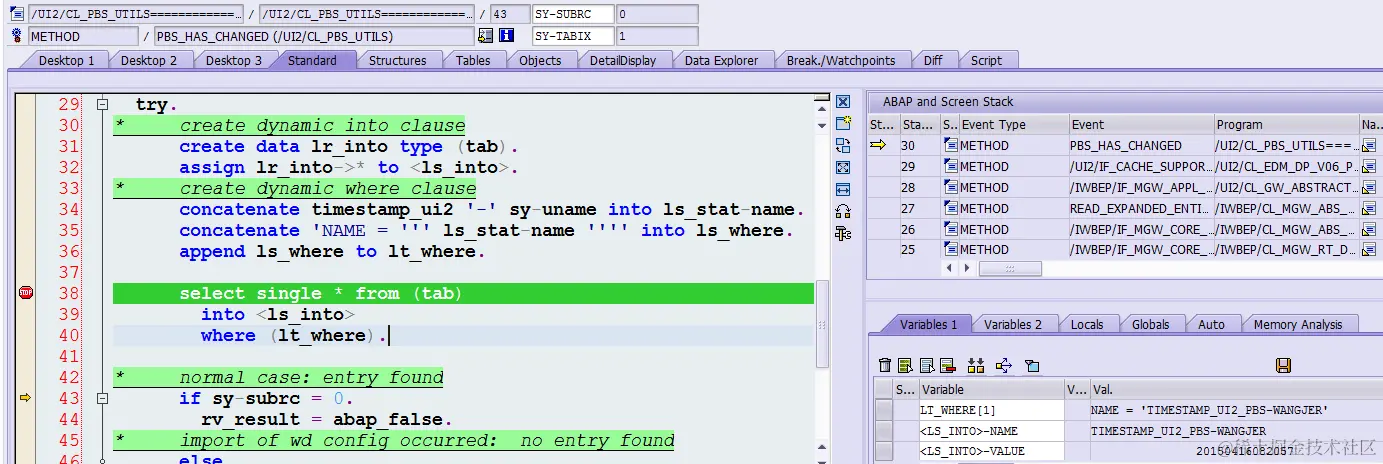
Task: Switch to the Variables 2 tab
Action: (x=1013, y=324)
